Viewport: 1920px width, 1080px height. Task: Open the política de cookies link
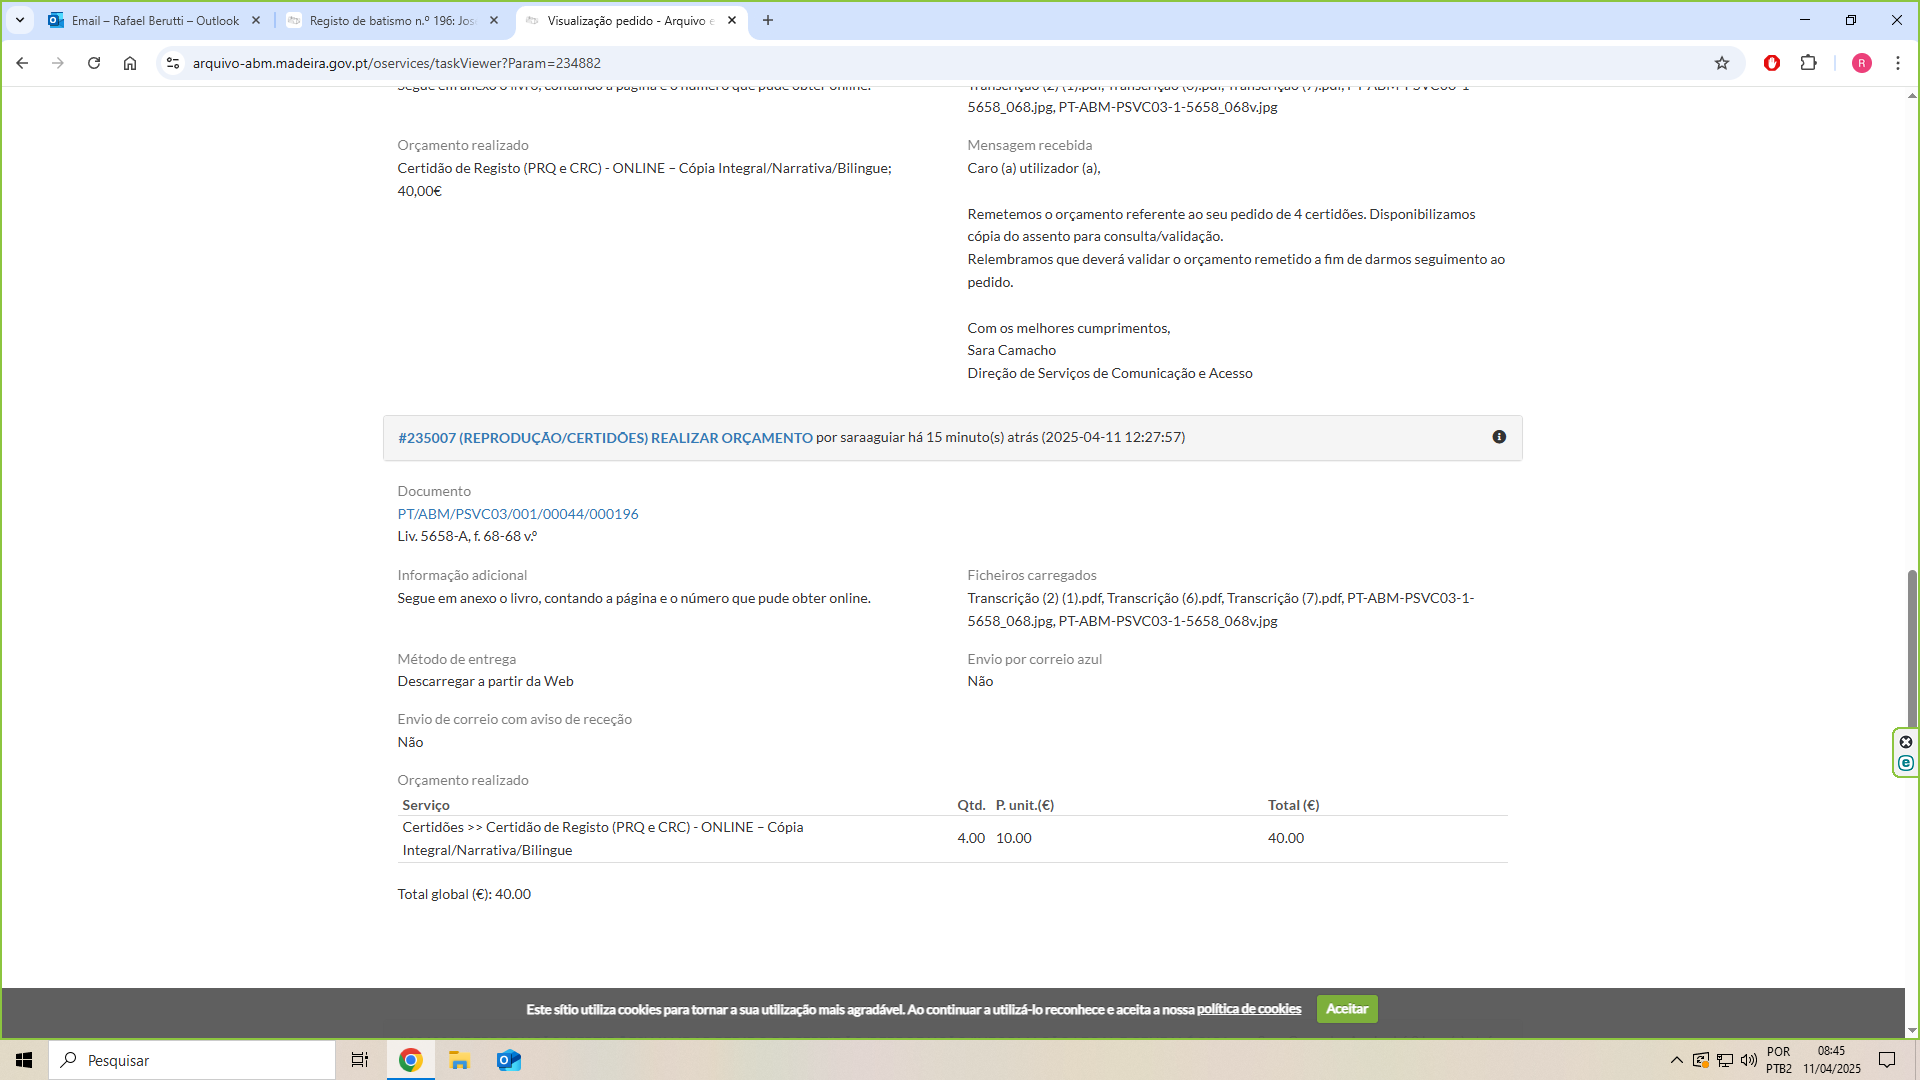click(1248, 1009)
